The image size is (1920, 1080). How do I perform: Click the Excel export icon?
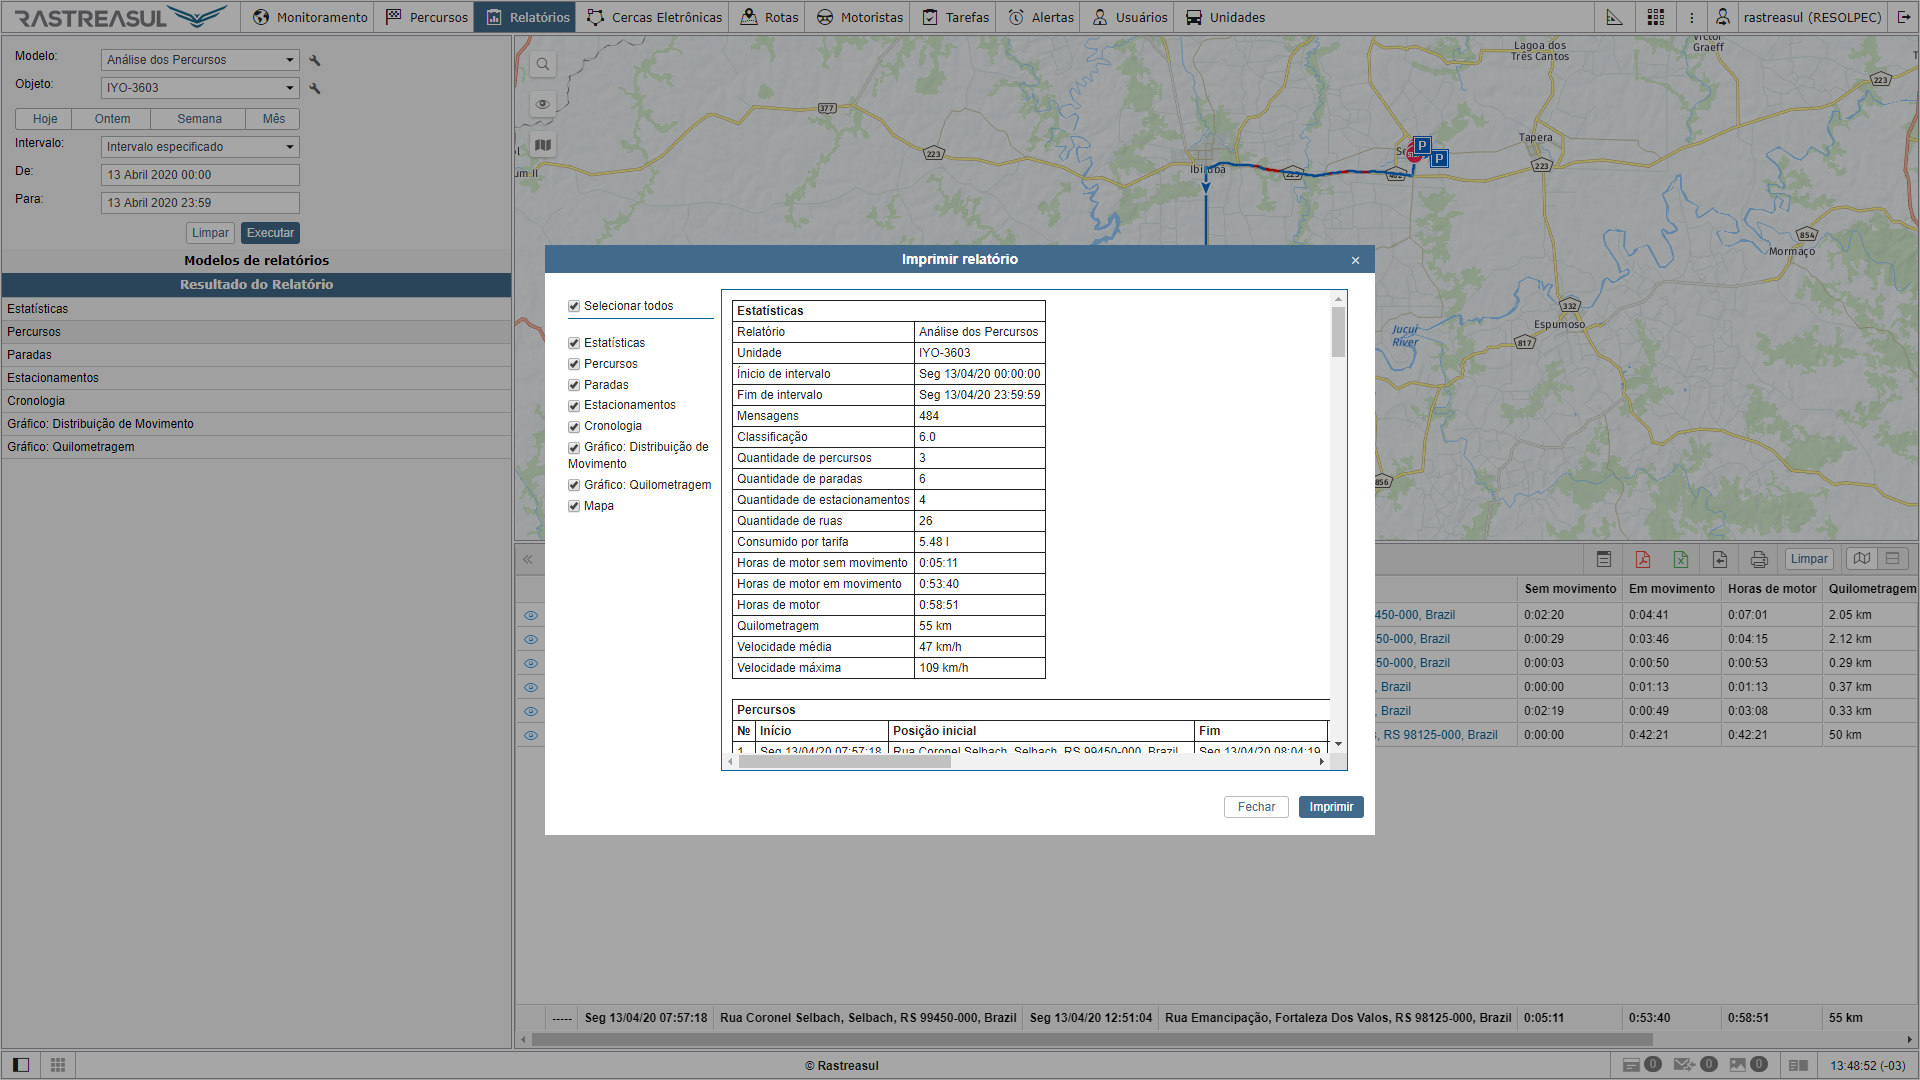(1681, 559)
